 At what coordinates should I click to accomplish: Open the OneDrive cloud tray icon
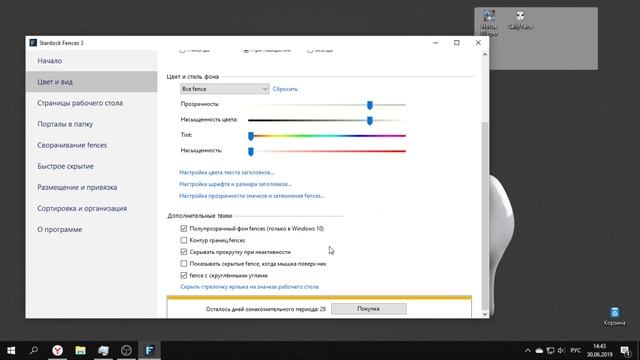pos(539,351)
